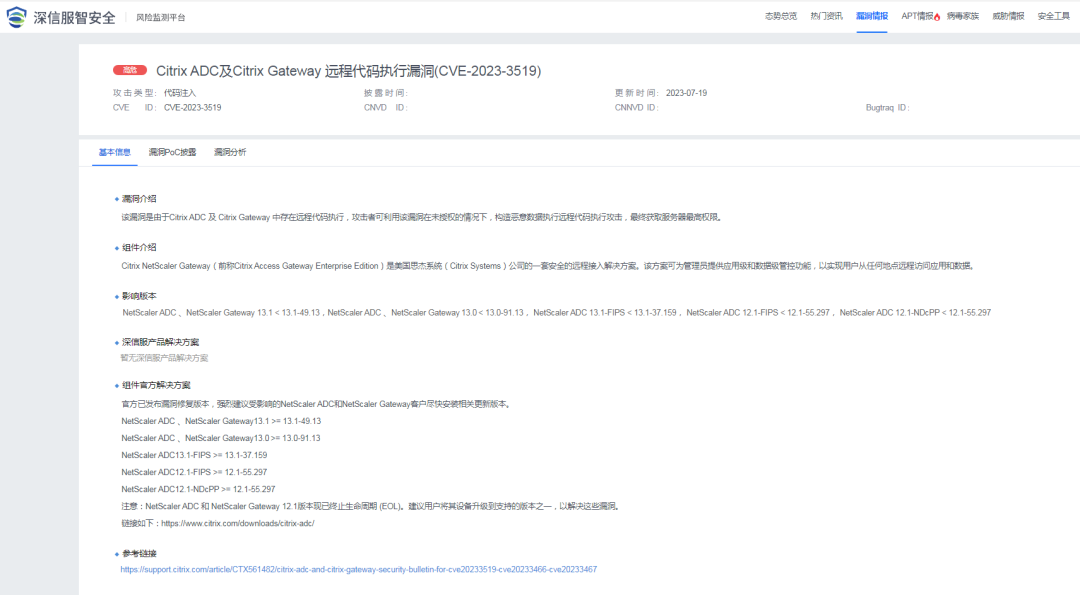1080x595 pixels.
Task: Click the 漏洞介绍 section heading
Action: pos(139,199)
